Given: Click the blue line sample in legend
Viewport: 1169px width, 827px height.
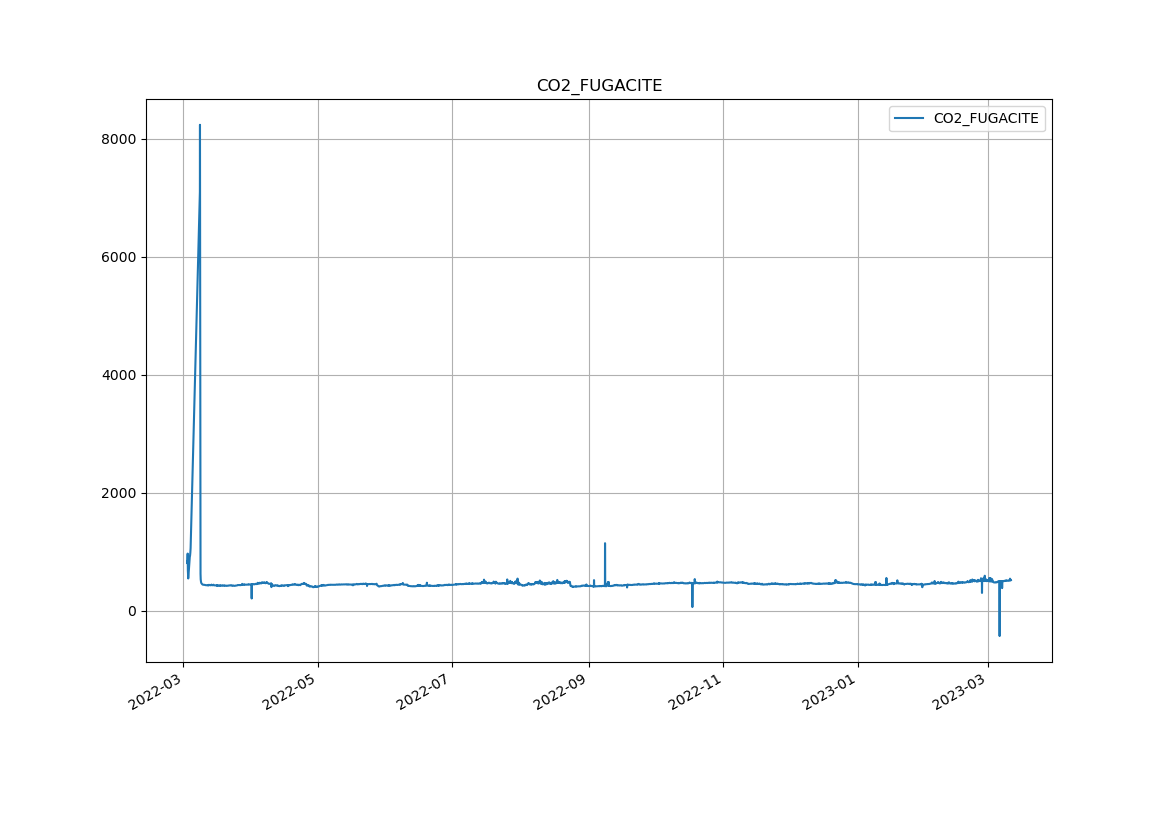Looking at the screenshot, I should point(909,118).
